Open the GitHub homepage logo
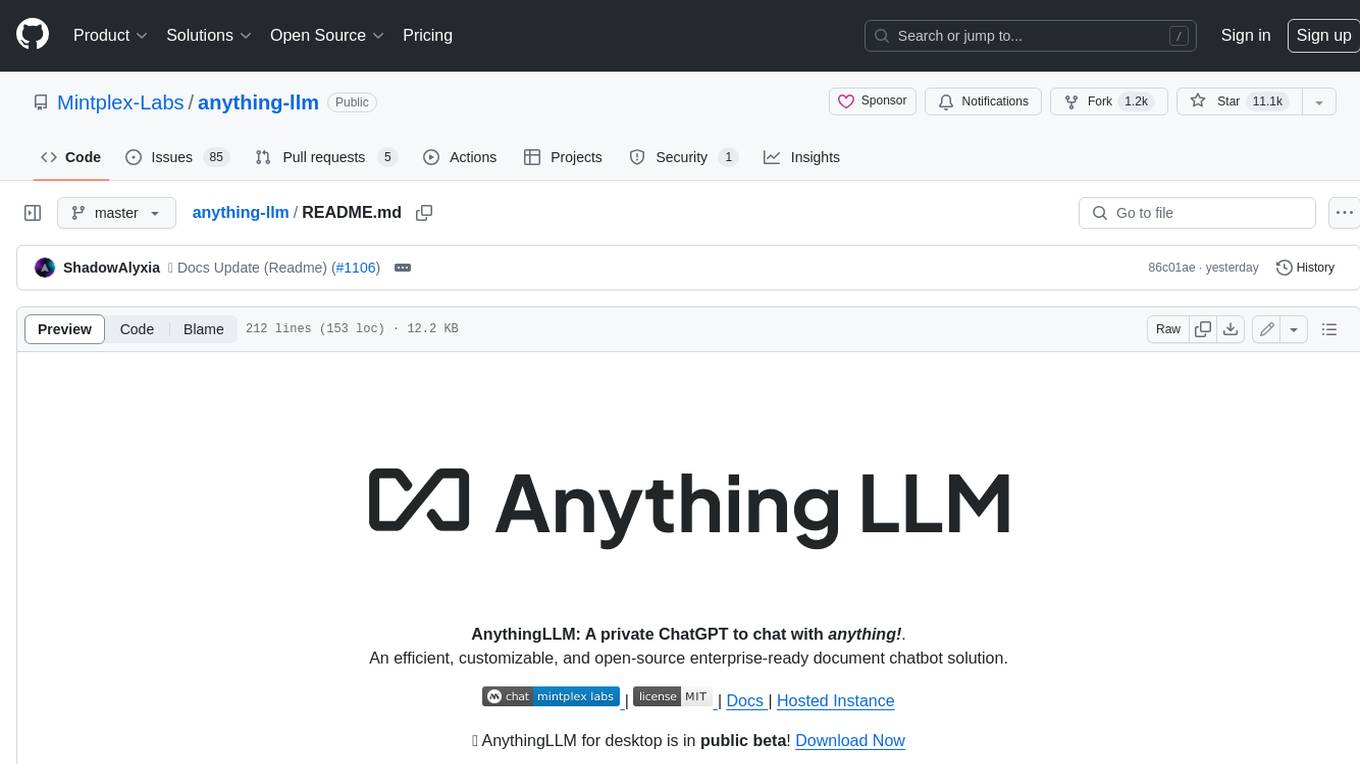This screenshot has height=764, width=1360. 32,35
